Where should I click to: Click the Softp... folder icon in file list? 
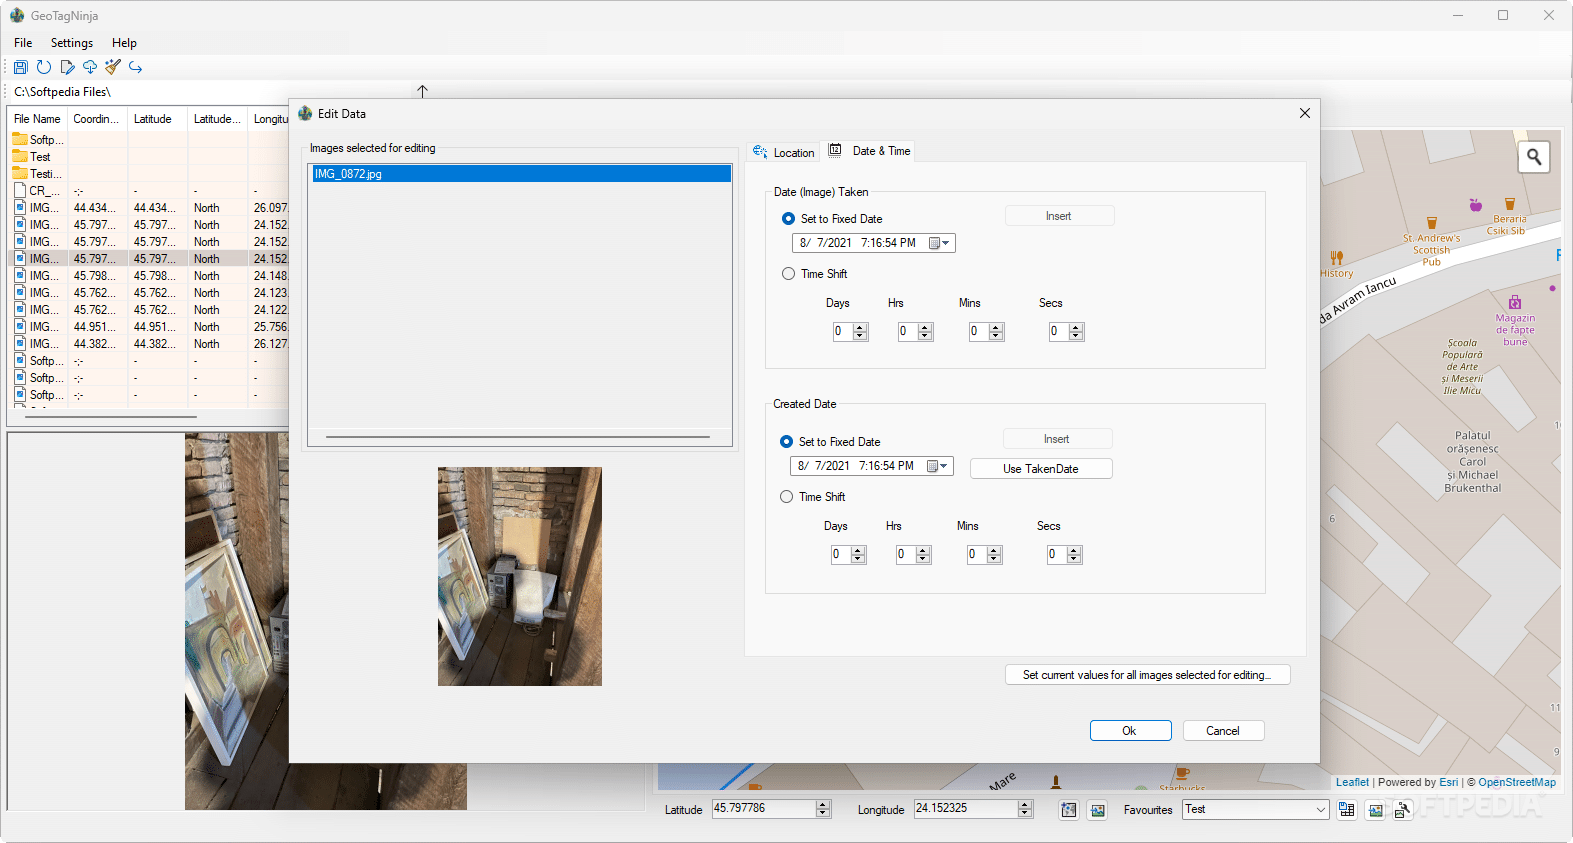(x=20, y=140)
